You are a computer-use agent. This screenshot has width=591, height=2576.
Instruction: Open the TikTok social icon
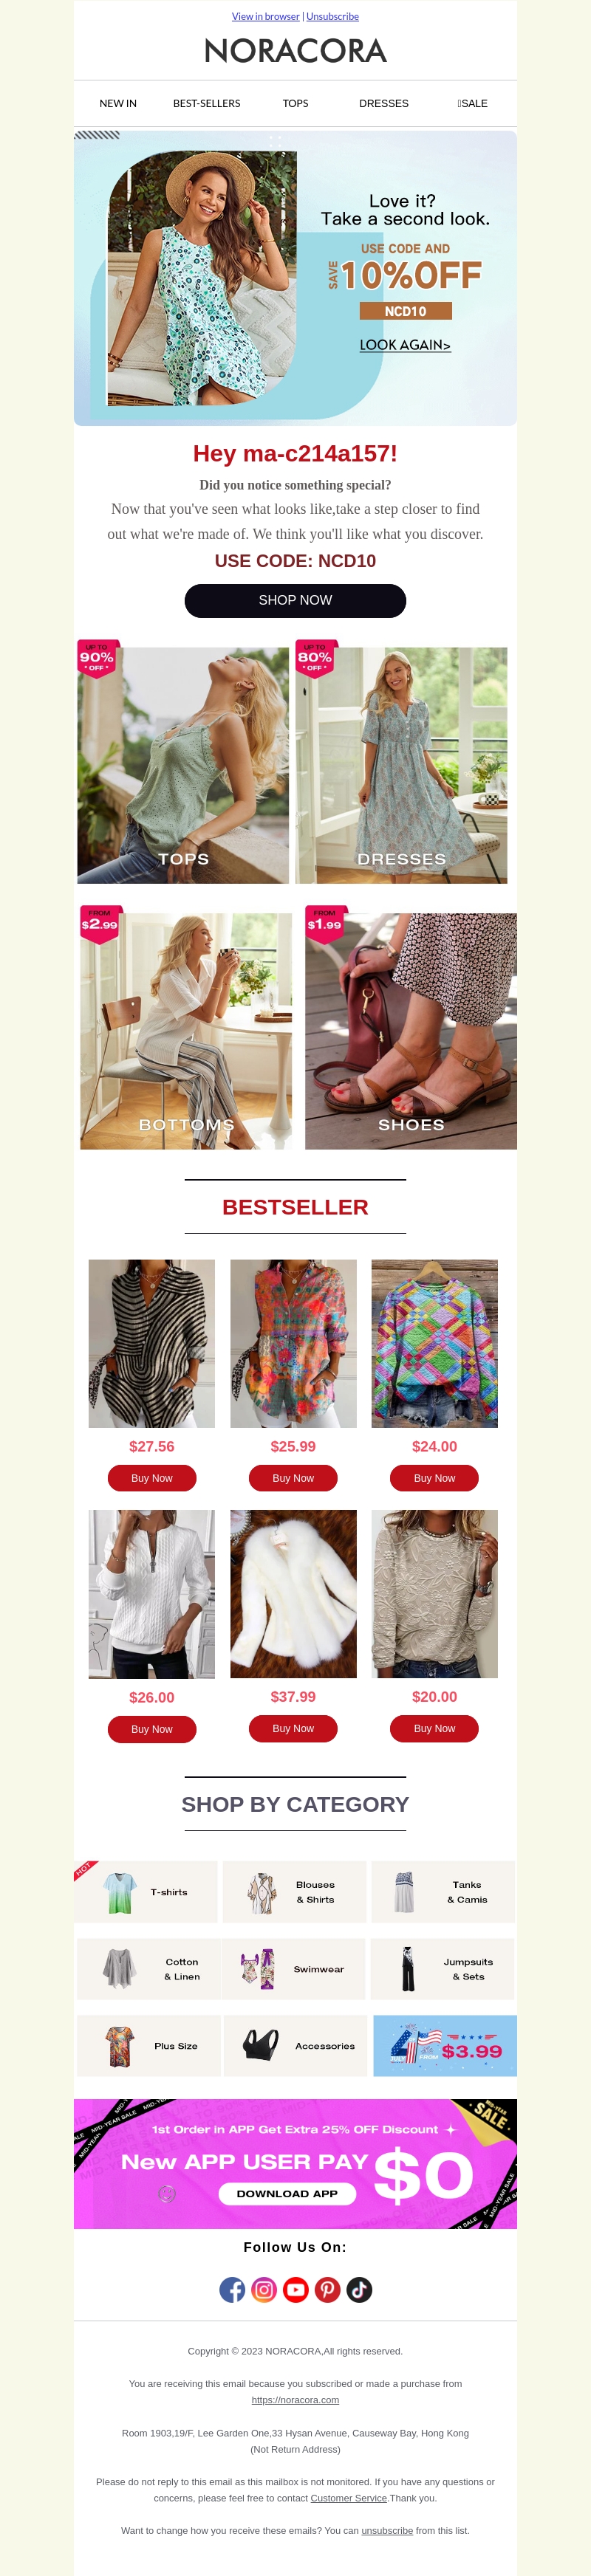point(359,2290)
